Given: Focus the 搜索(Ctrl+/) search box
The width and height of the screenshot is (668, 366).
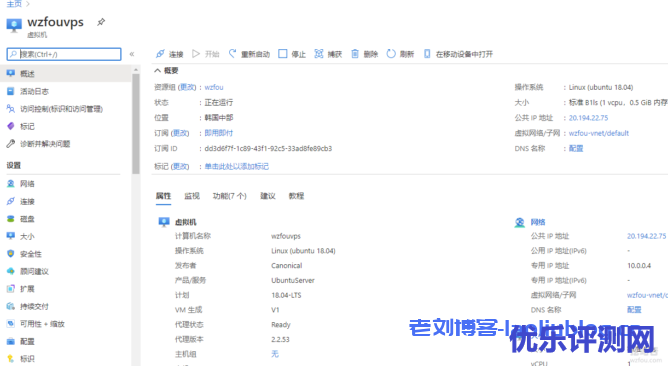Looking at the screenshot, I should [64, 54].
